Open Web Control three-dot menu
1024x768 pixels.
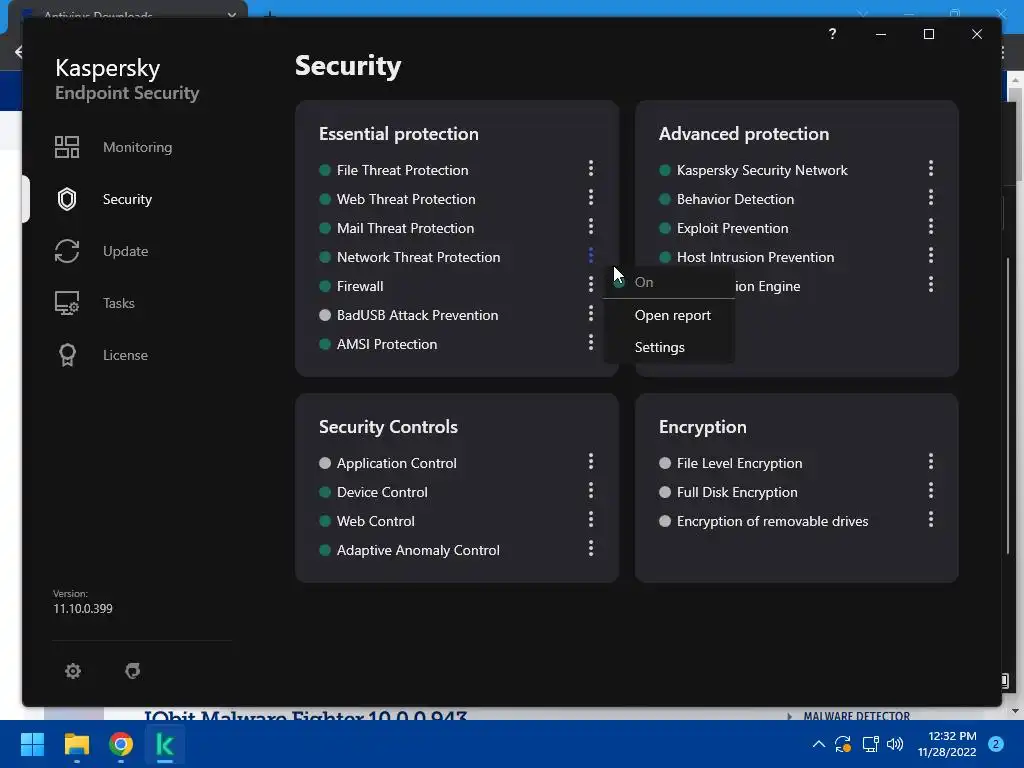(x=591, y=519)
